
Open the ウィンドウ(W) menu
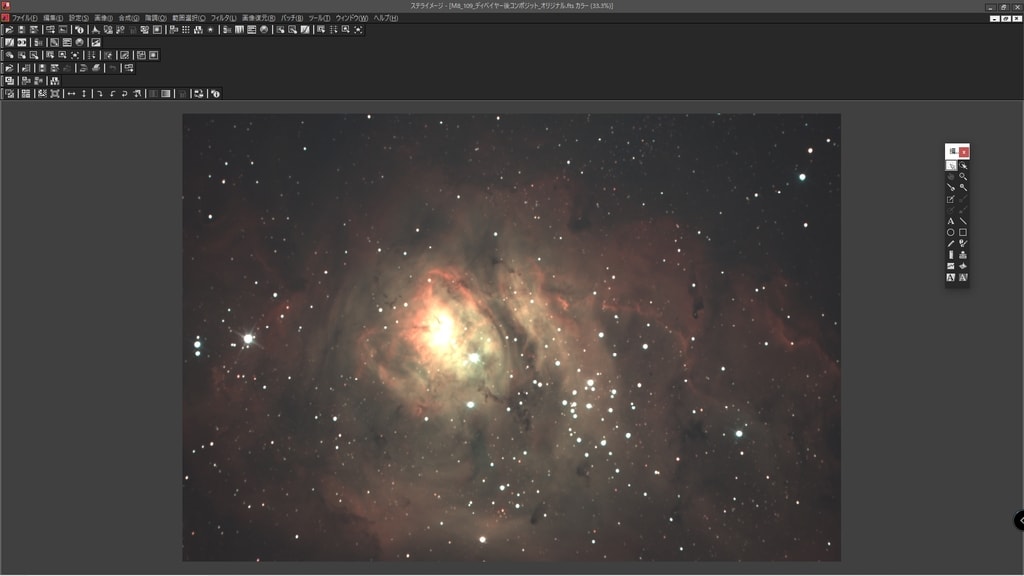[x=352, y=18]
